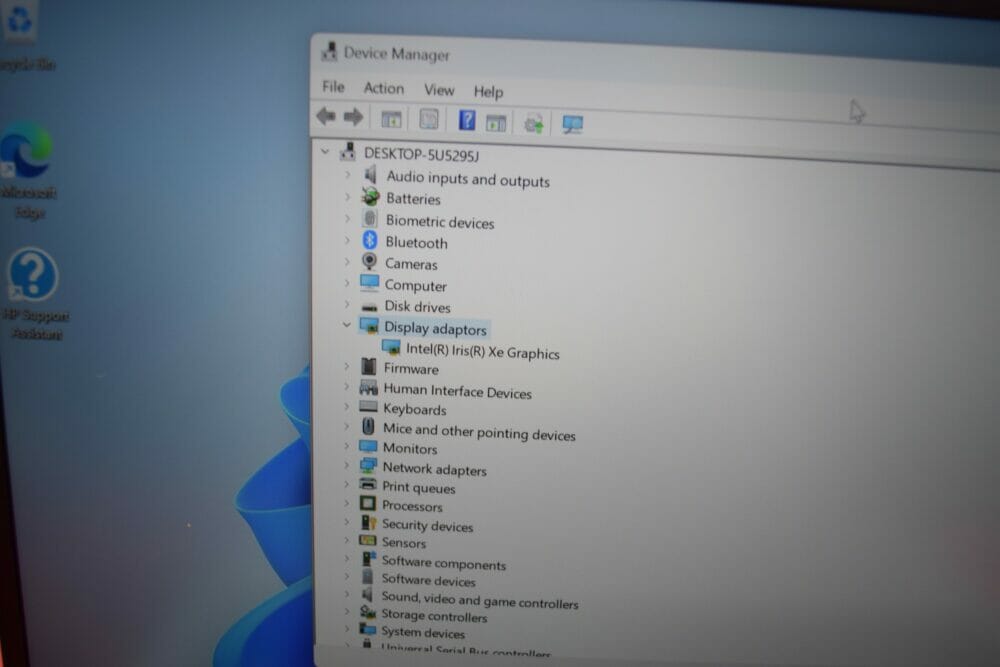Click the monitor icon next to Computer
Screen dimensions: 1000x667
click(369, 283)
